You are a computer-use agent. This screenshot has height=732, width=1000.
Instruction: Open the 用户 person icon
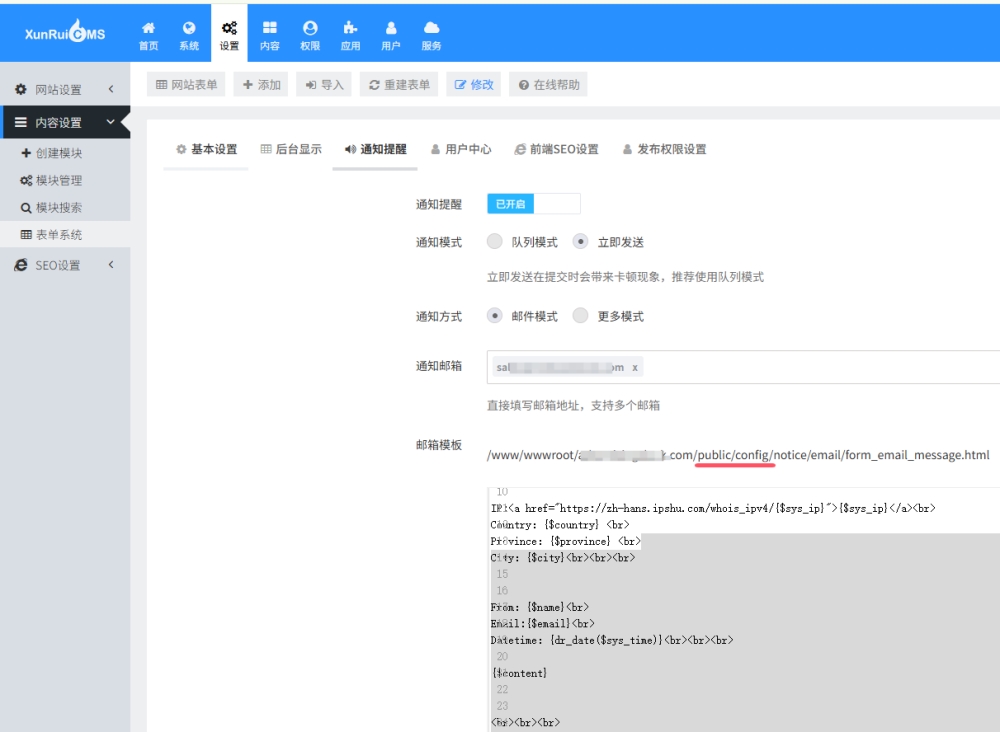(391, 27)
